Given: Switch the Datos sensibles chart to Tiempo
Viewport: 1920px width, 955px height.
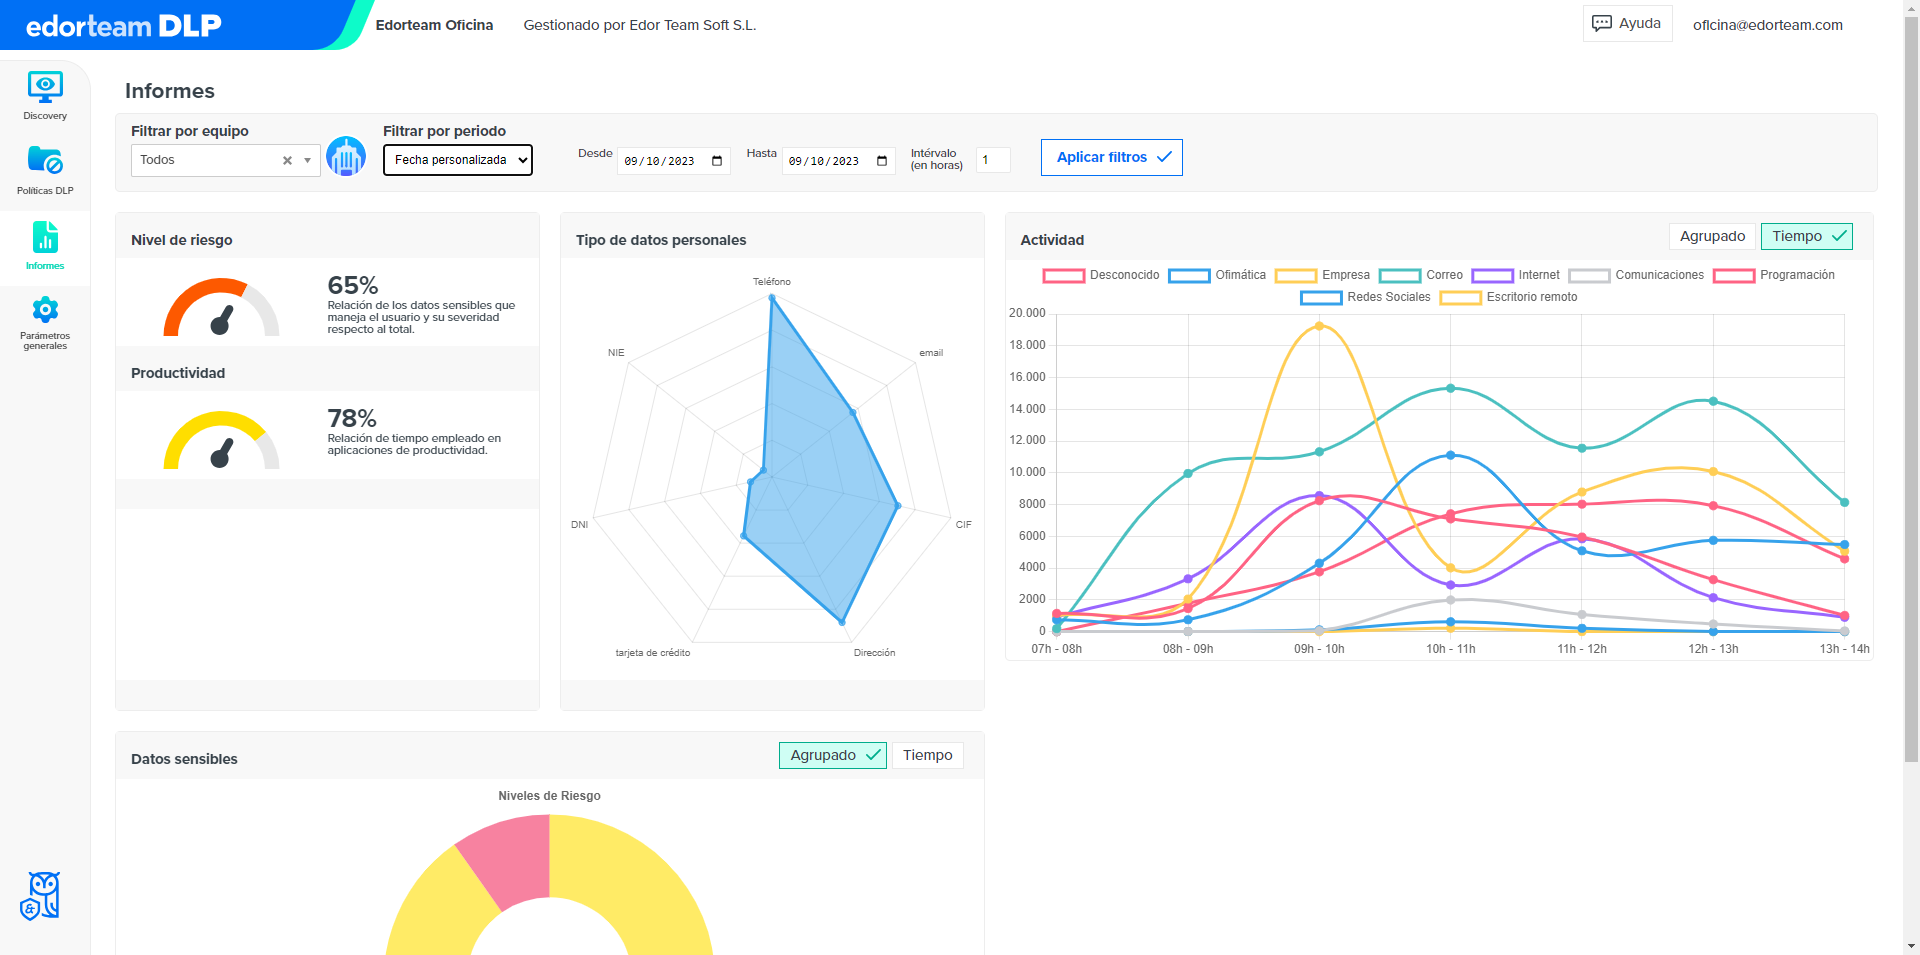Looking at the screenshot, I should (927, 755).
